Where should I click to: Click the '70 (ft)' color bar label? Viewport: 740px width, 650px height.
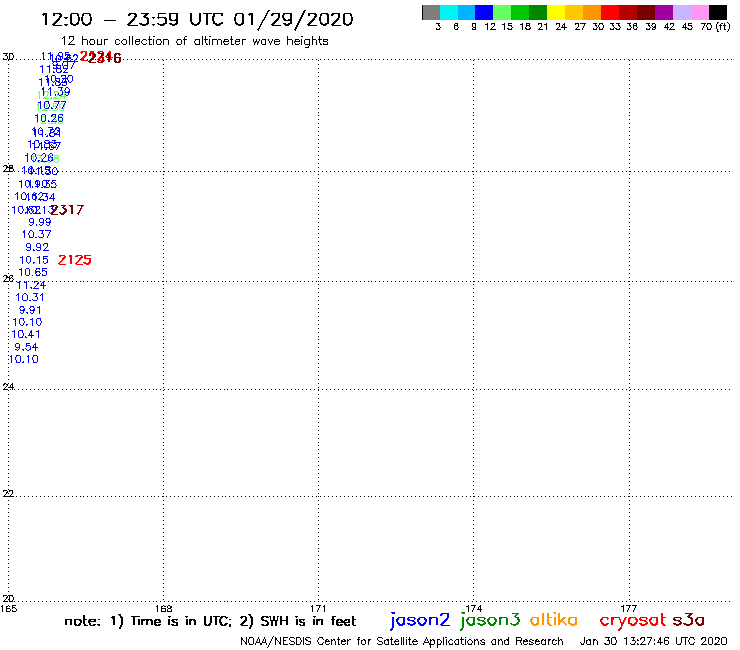[715, 26]
